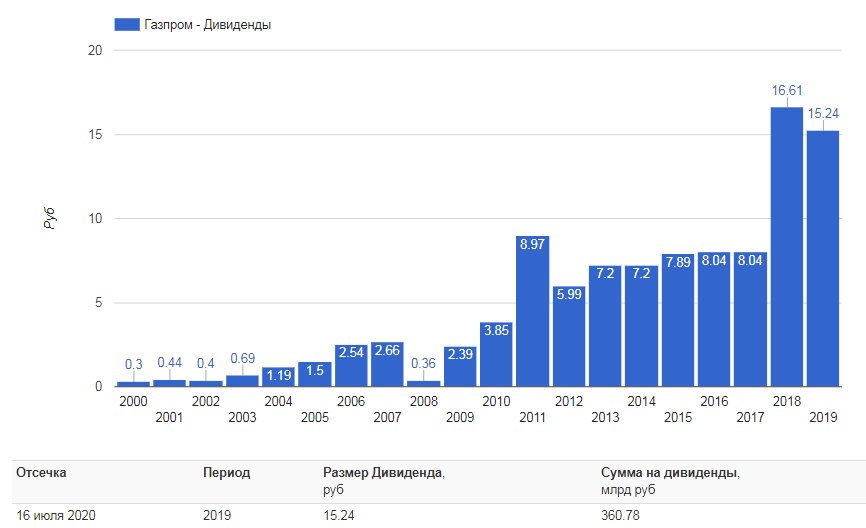
Task: Click the 2004 bar showing 1.19
Action: click(278, 377)
